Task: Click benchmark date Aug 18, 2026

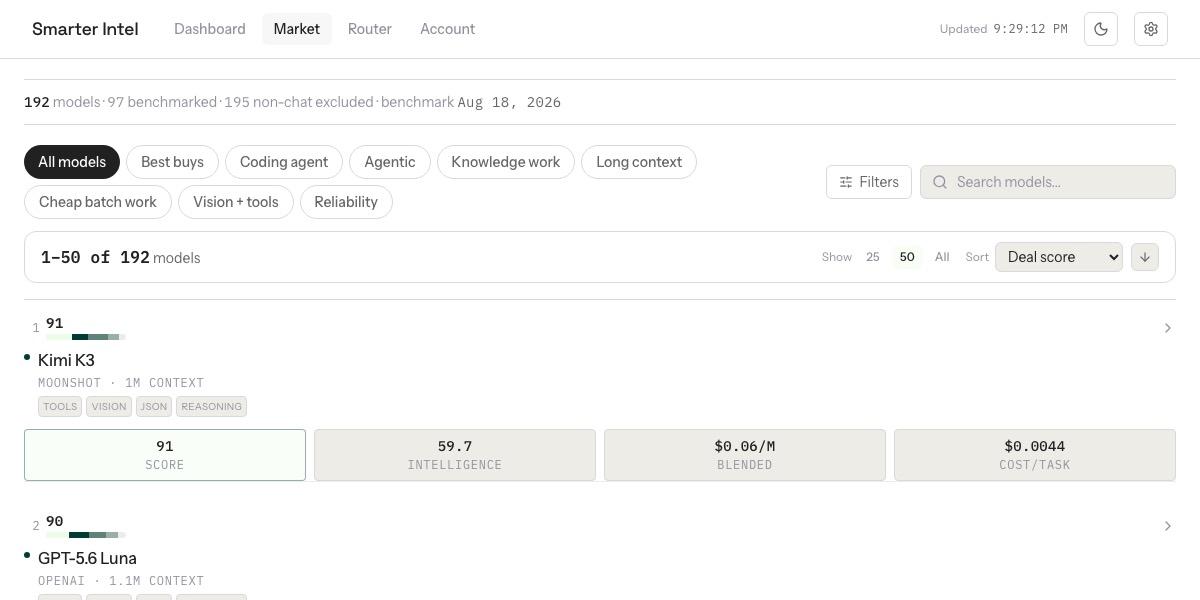Action: pos(509,102)
